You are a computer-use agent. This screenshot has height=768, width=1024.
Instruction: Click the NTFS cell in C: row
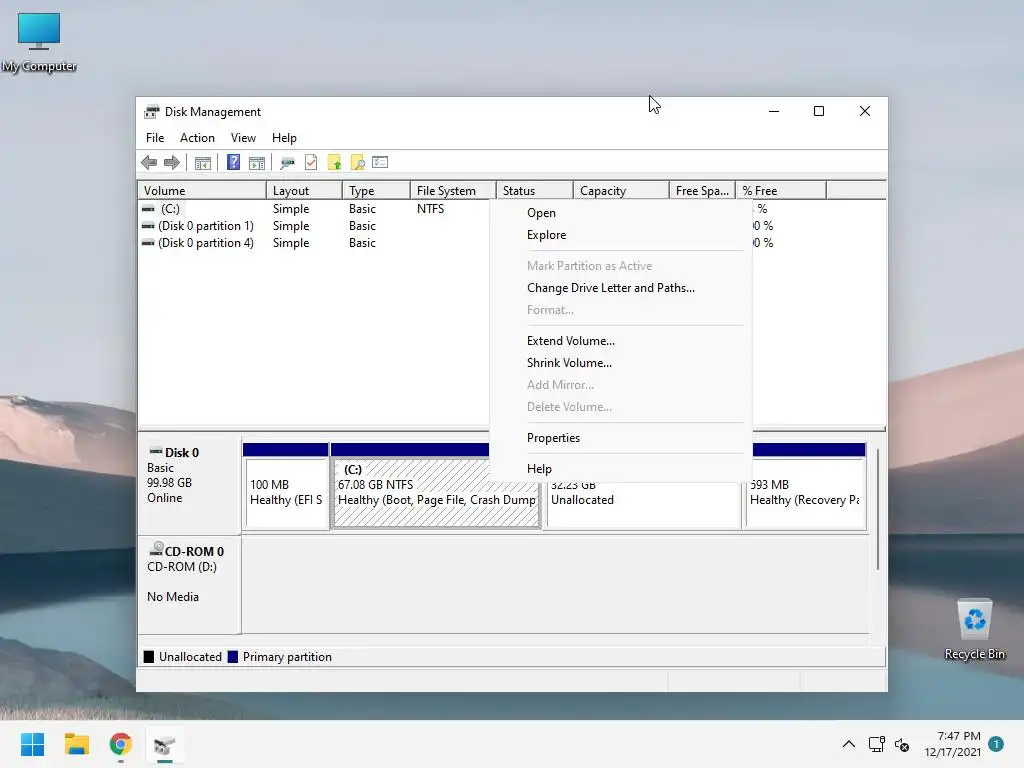(x=430, y=209)
